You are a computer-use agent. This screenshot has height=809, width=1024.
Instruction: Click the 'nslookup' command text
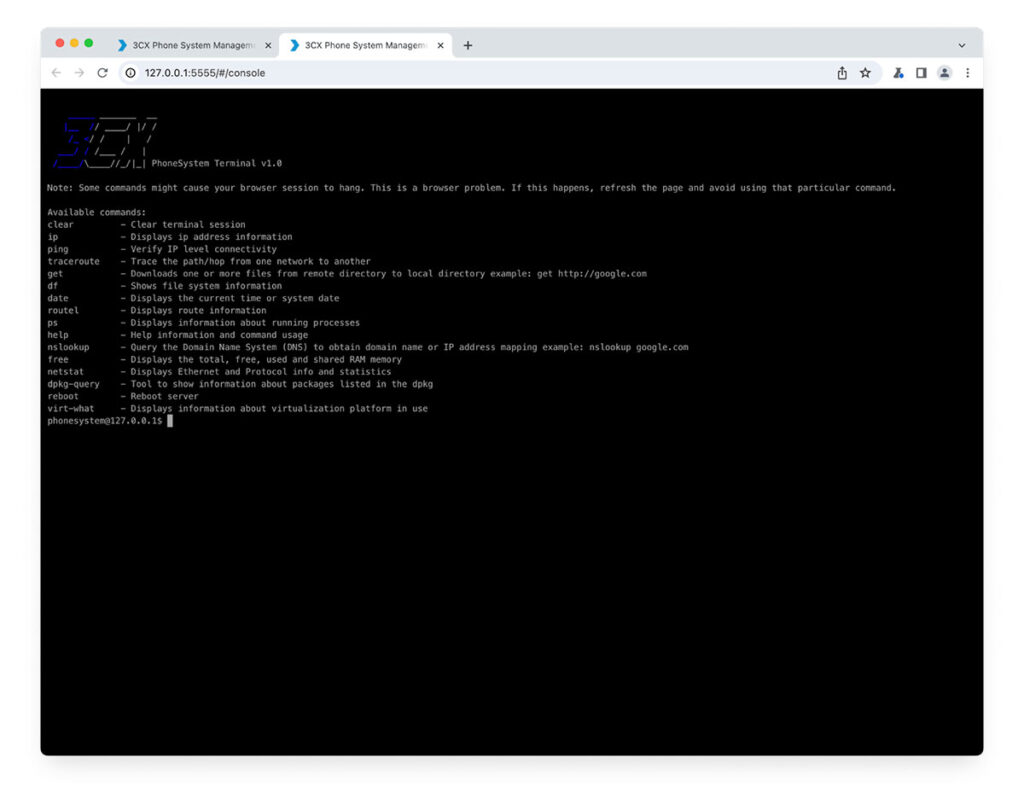tap(68, 347)
